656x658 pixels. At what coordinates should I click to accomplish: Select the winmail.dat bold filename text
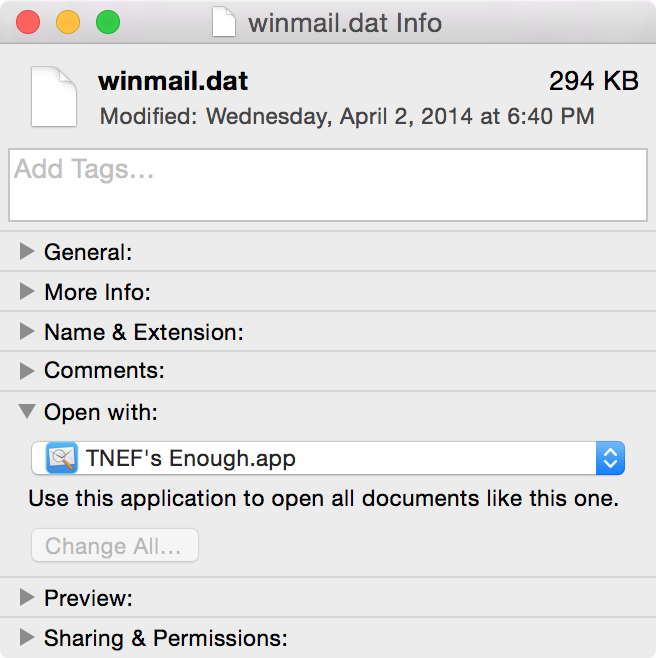(173, 81)
